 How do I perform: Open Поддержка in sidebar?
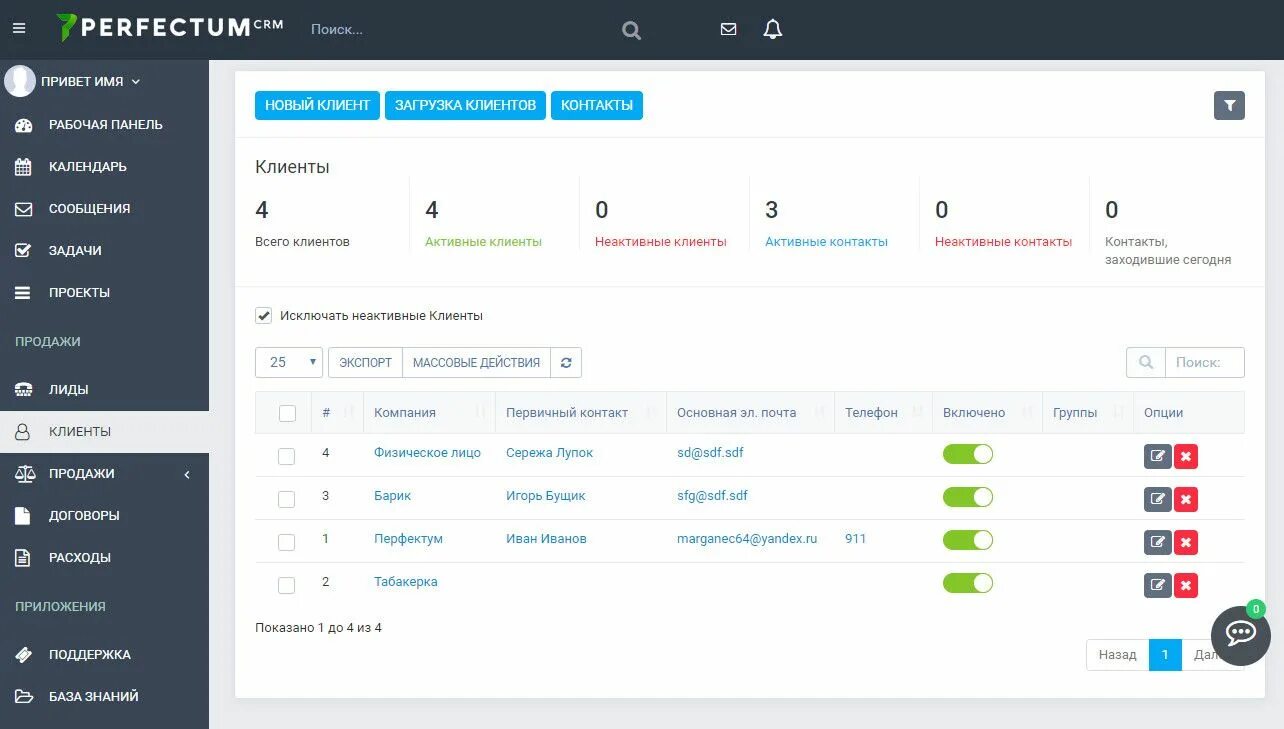coord(104,655)
